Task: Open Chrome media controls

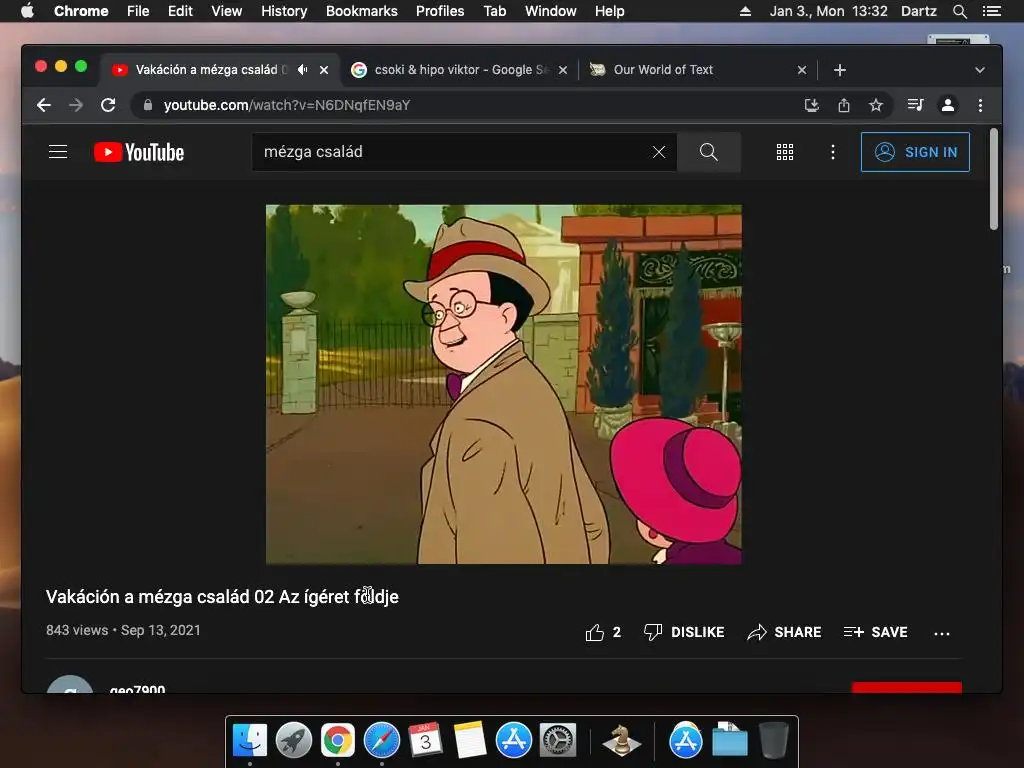Action: click(x=915, y=105)
